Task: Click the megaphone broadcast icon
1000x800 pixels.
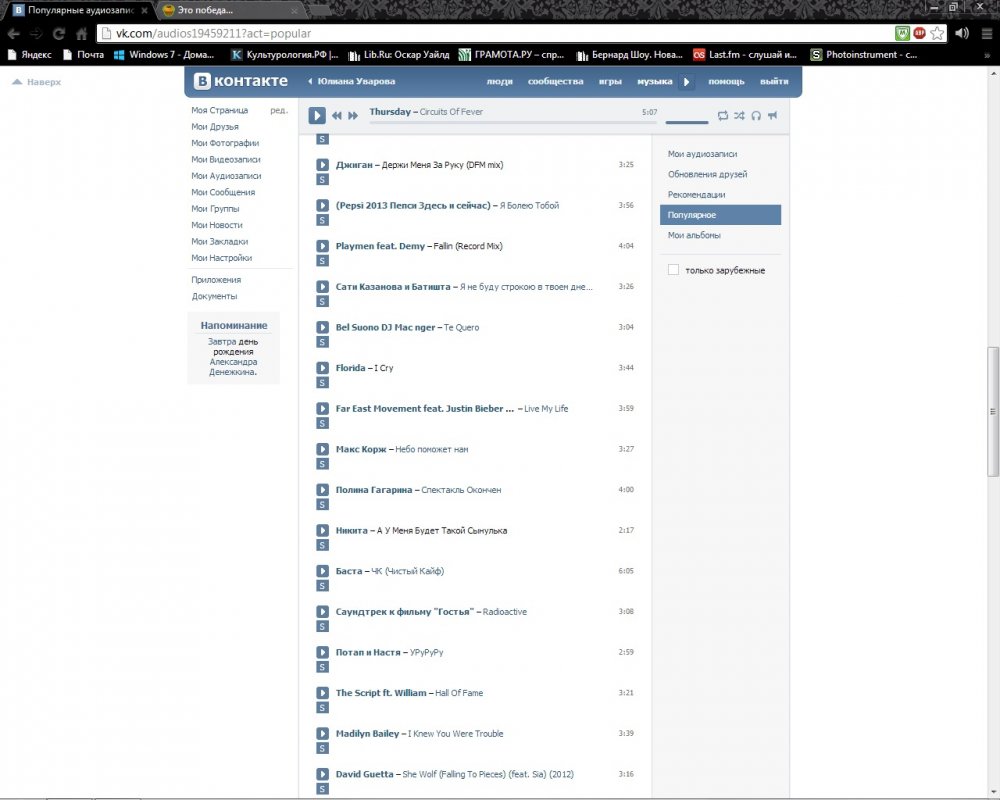Action: click(772, 116)
